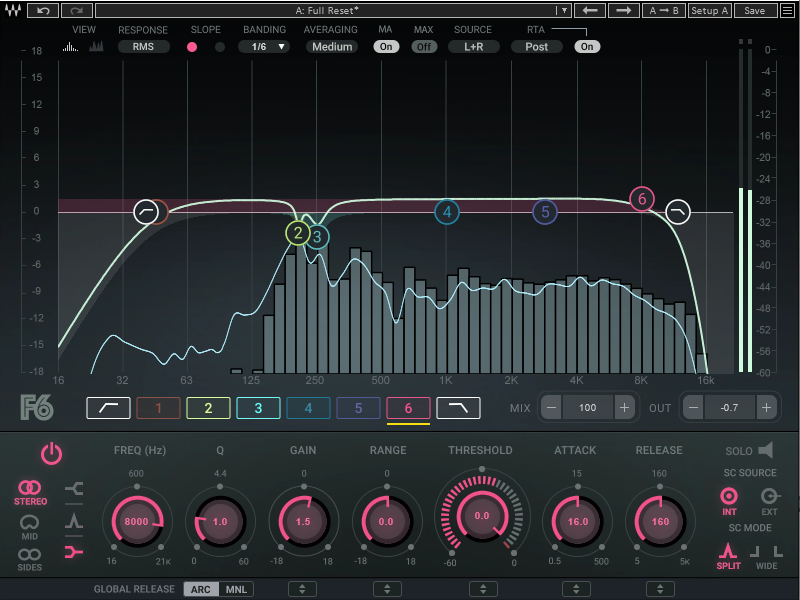
Task: Select band 5 tab
Action: pyautogui.click(x=358, y=408)
